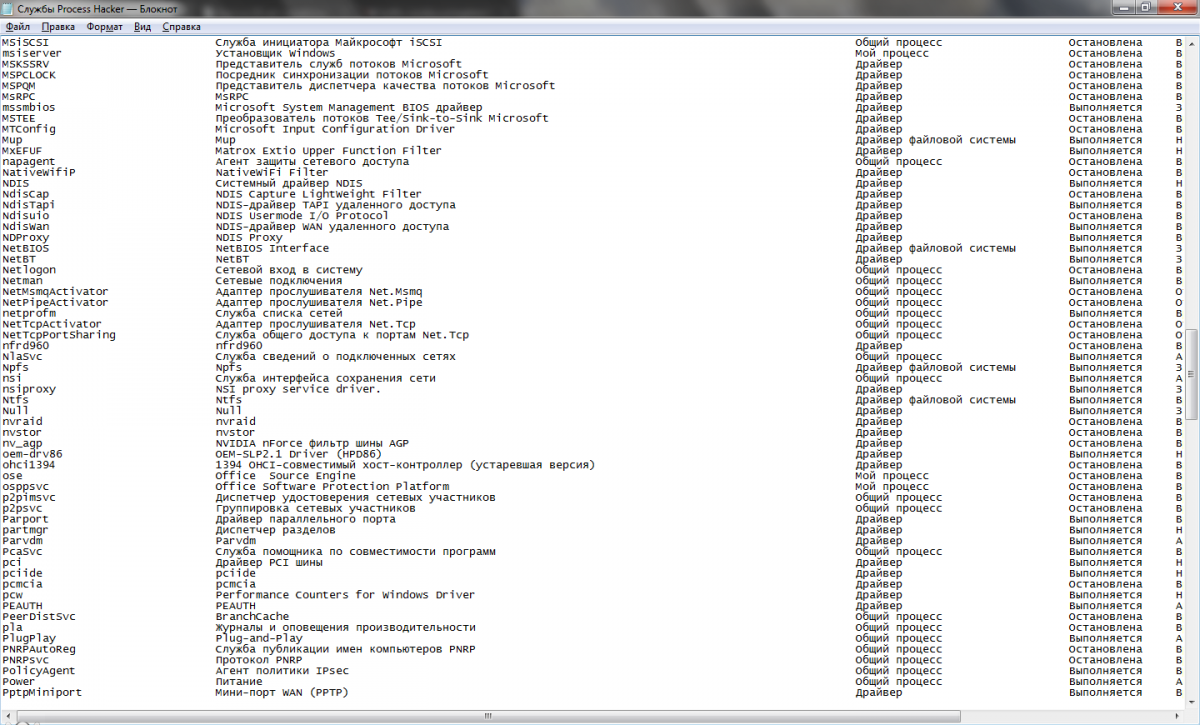Click the vertical scrollbar up arrow
Image resolution: width=1200 pixels, height=725 pixels.
point(1192,44)
